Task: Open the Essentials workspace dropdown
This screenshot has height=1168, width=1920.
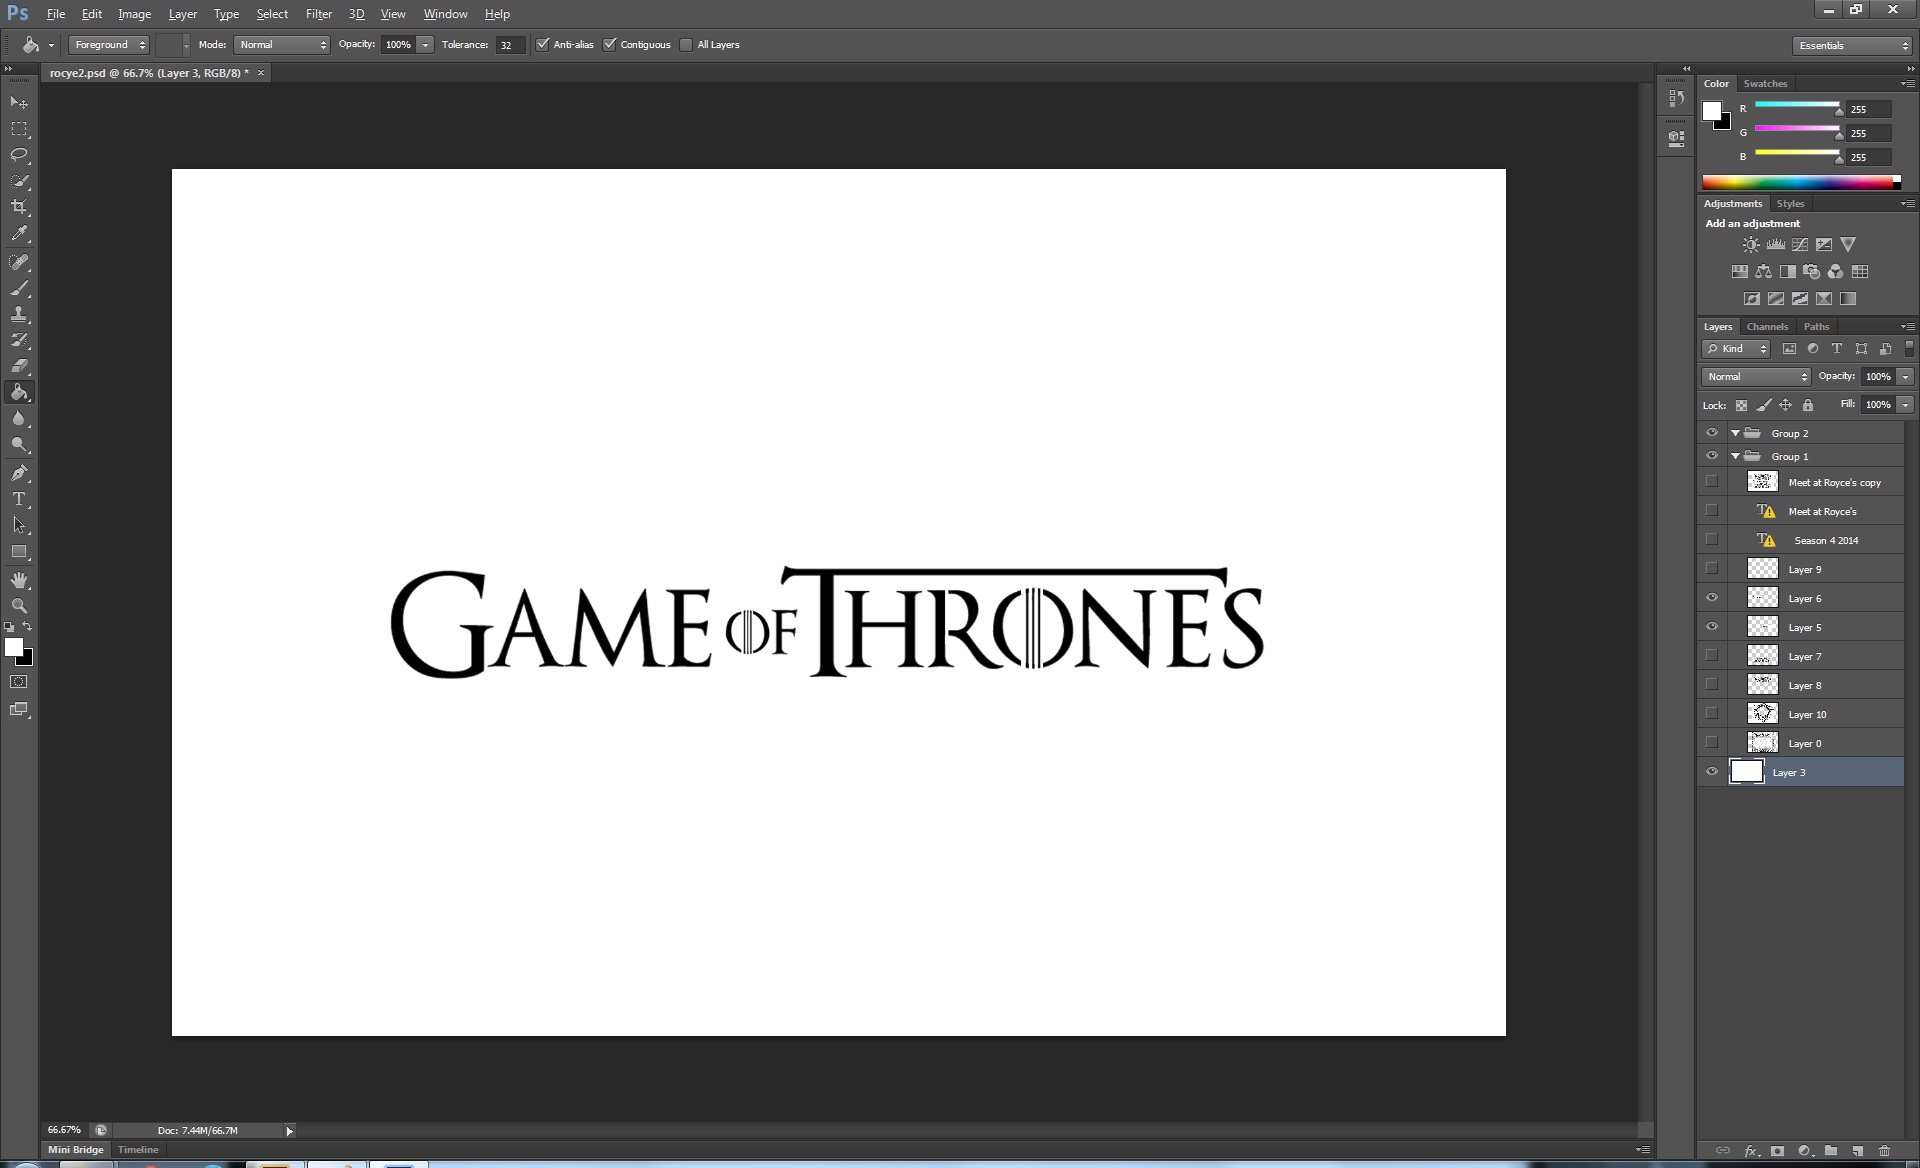Action: click(1852, 46)
